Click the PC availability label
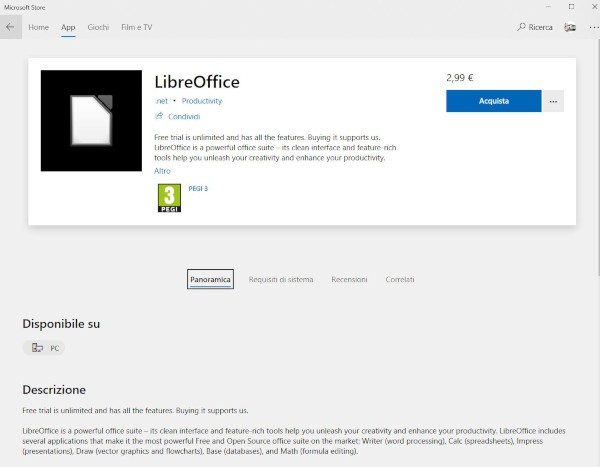600x467 pixels. tap(55, 348)
